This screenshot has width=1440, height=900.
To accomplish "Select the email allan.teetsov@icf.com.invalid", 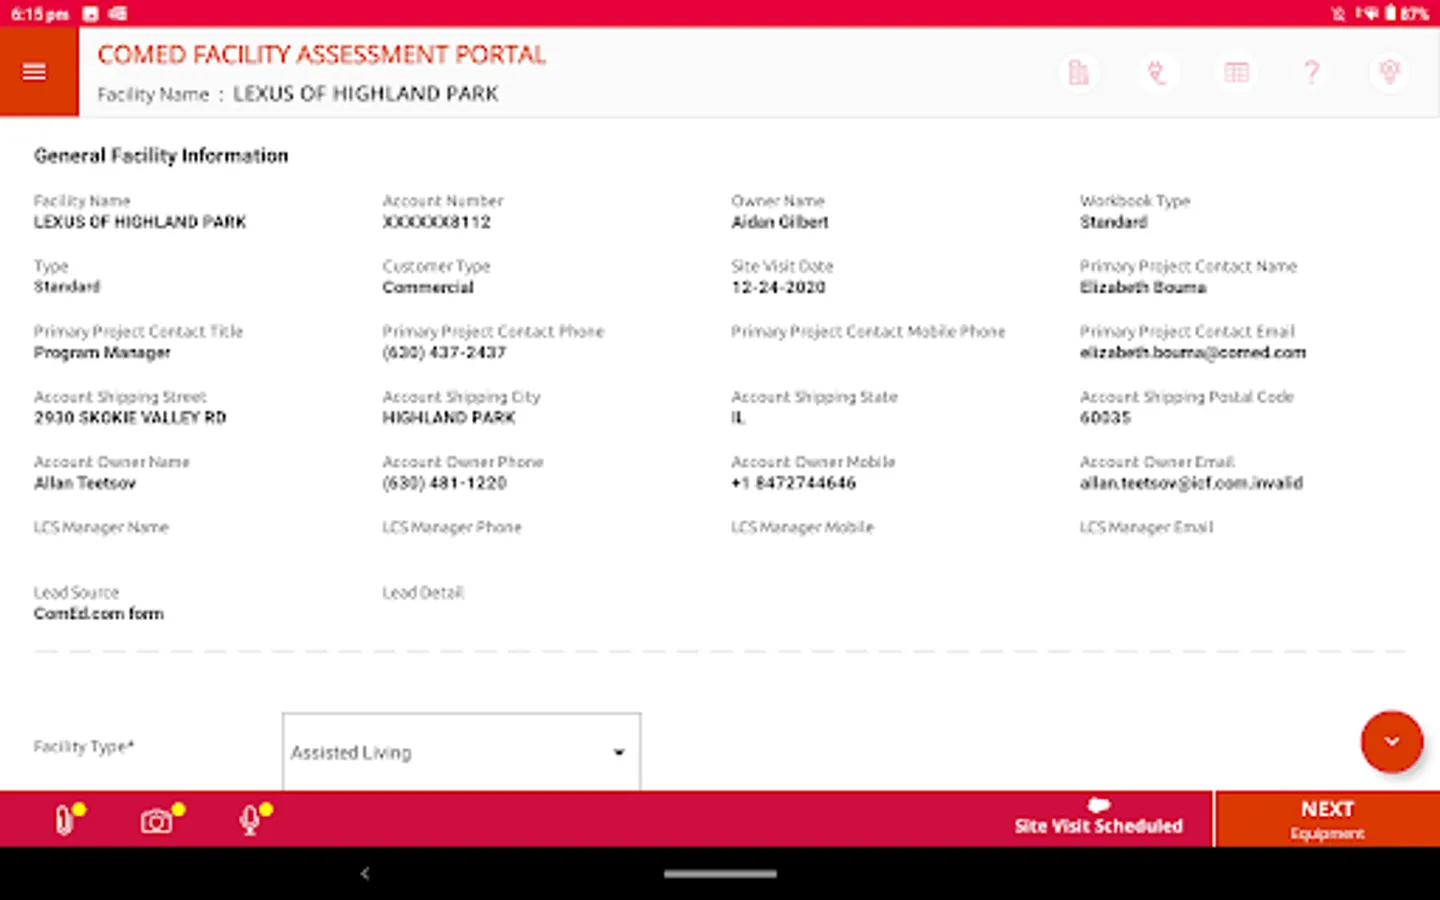I will coord(1191,483).
